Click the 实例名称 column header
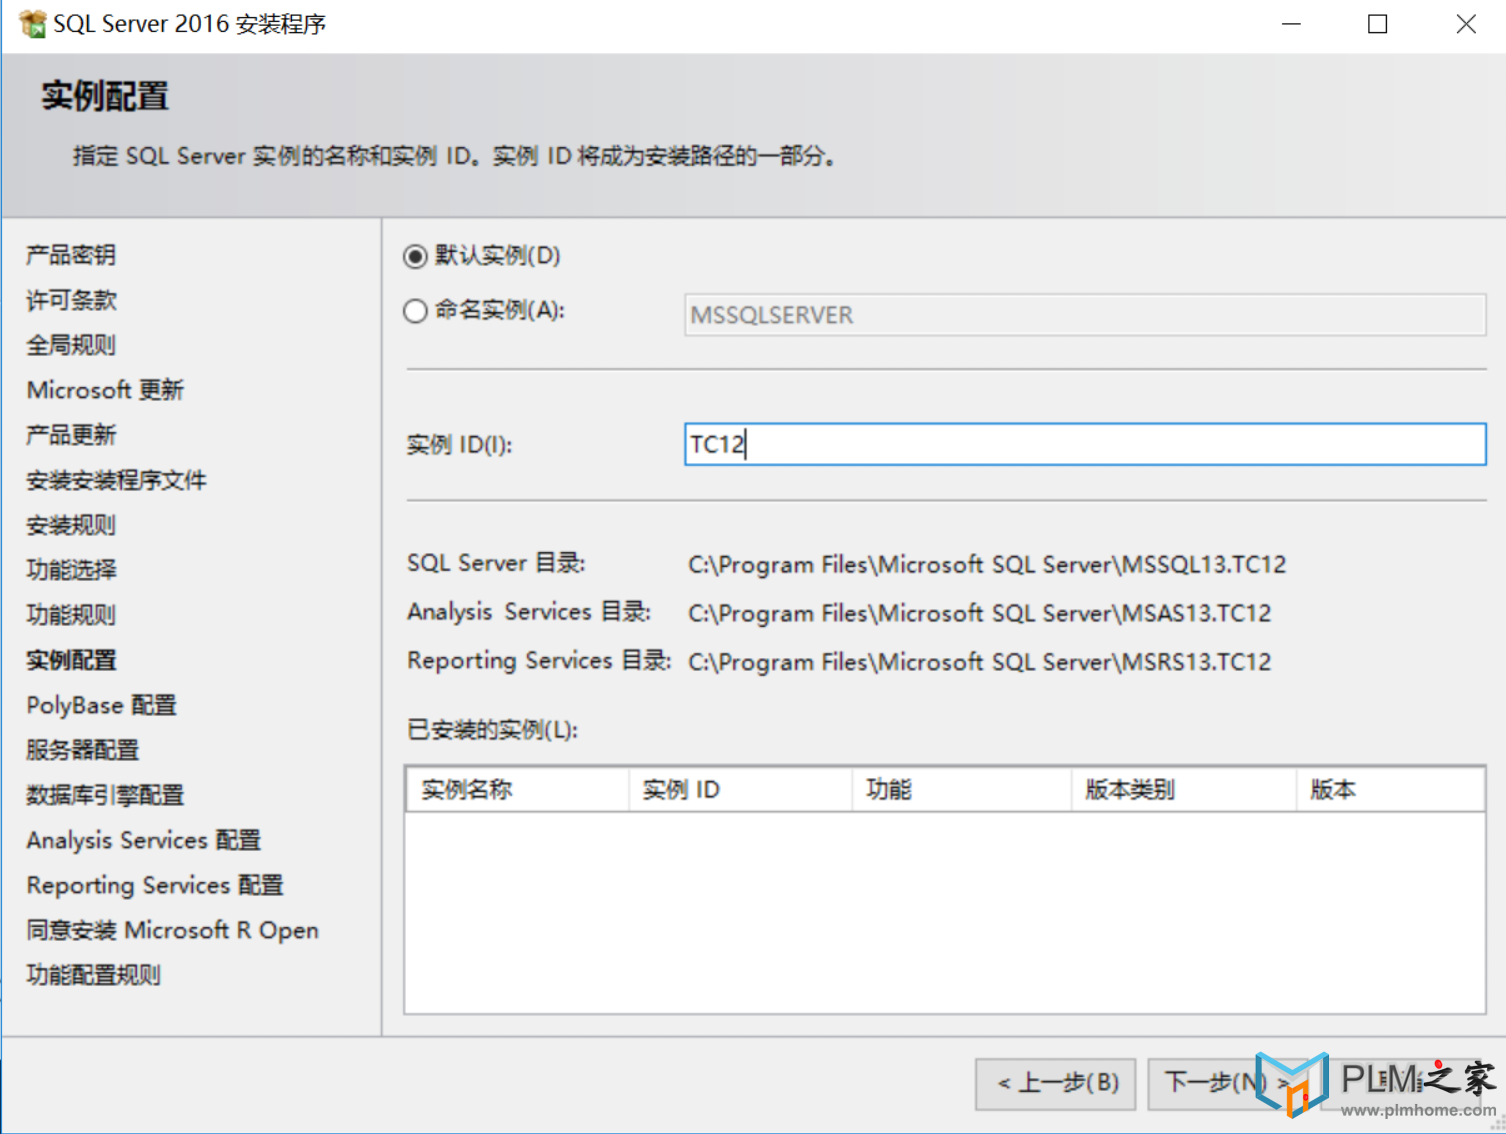 [x=518, y=790]
